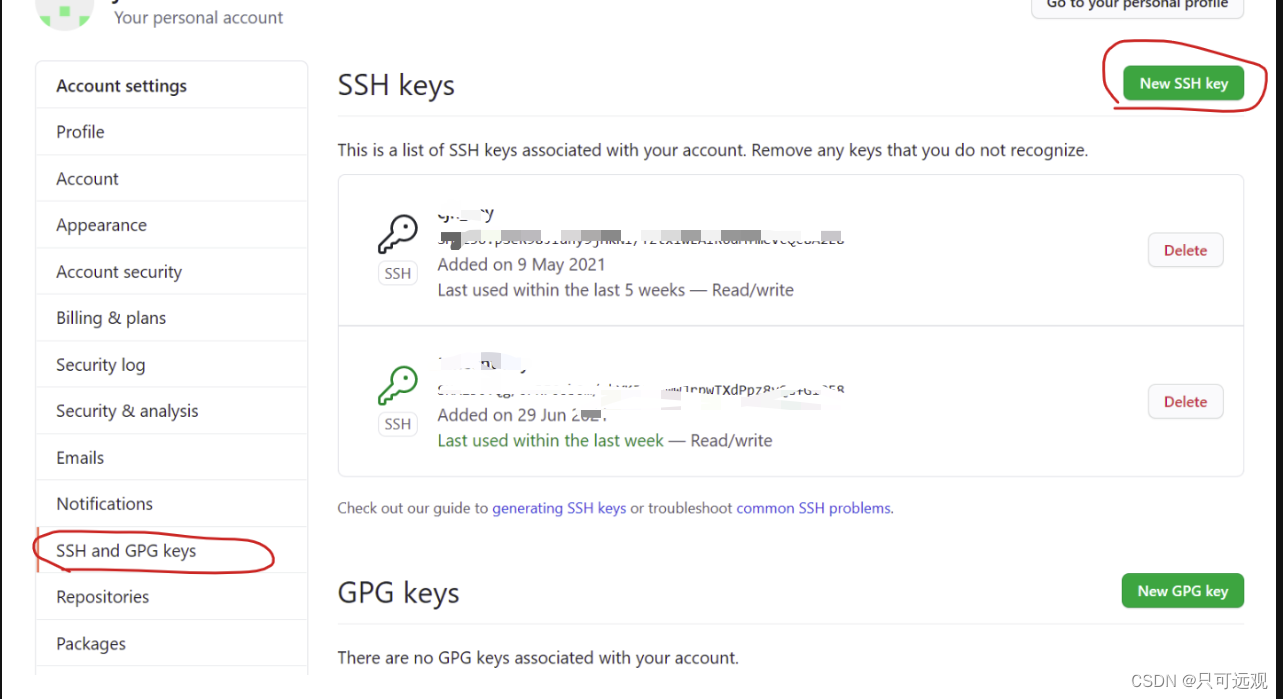View Billing & plans page
This screenshot has width=1283, height=699.
point(110,317)
